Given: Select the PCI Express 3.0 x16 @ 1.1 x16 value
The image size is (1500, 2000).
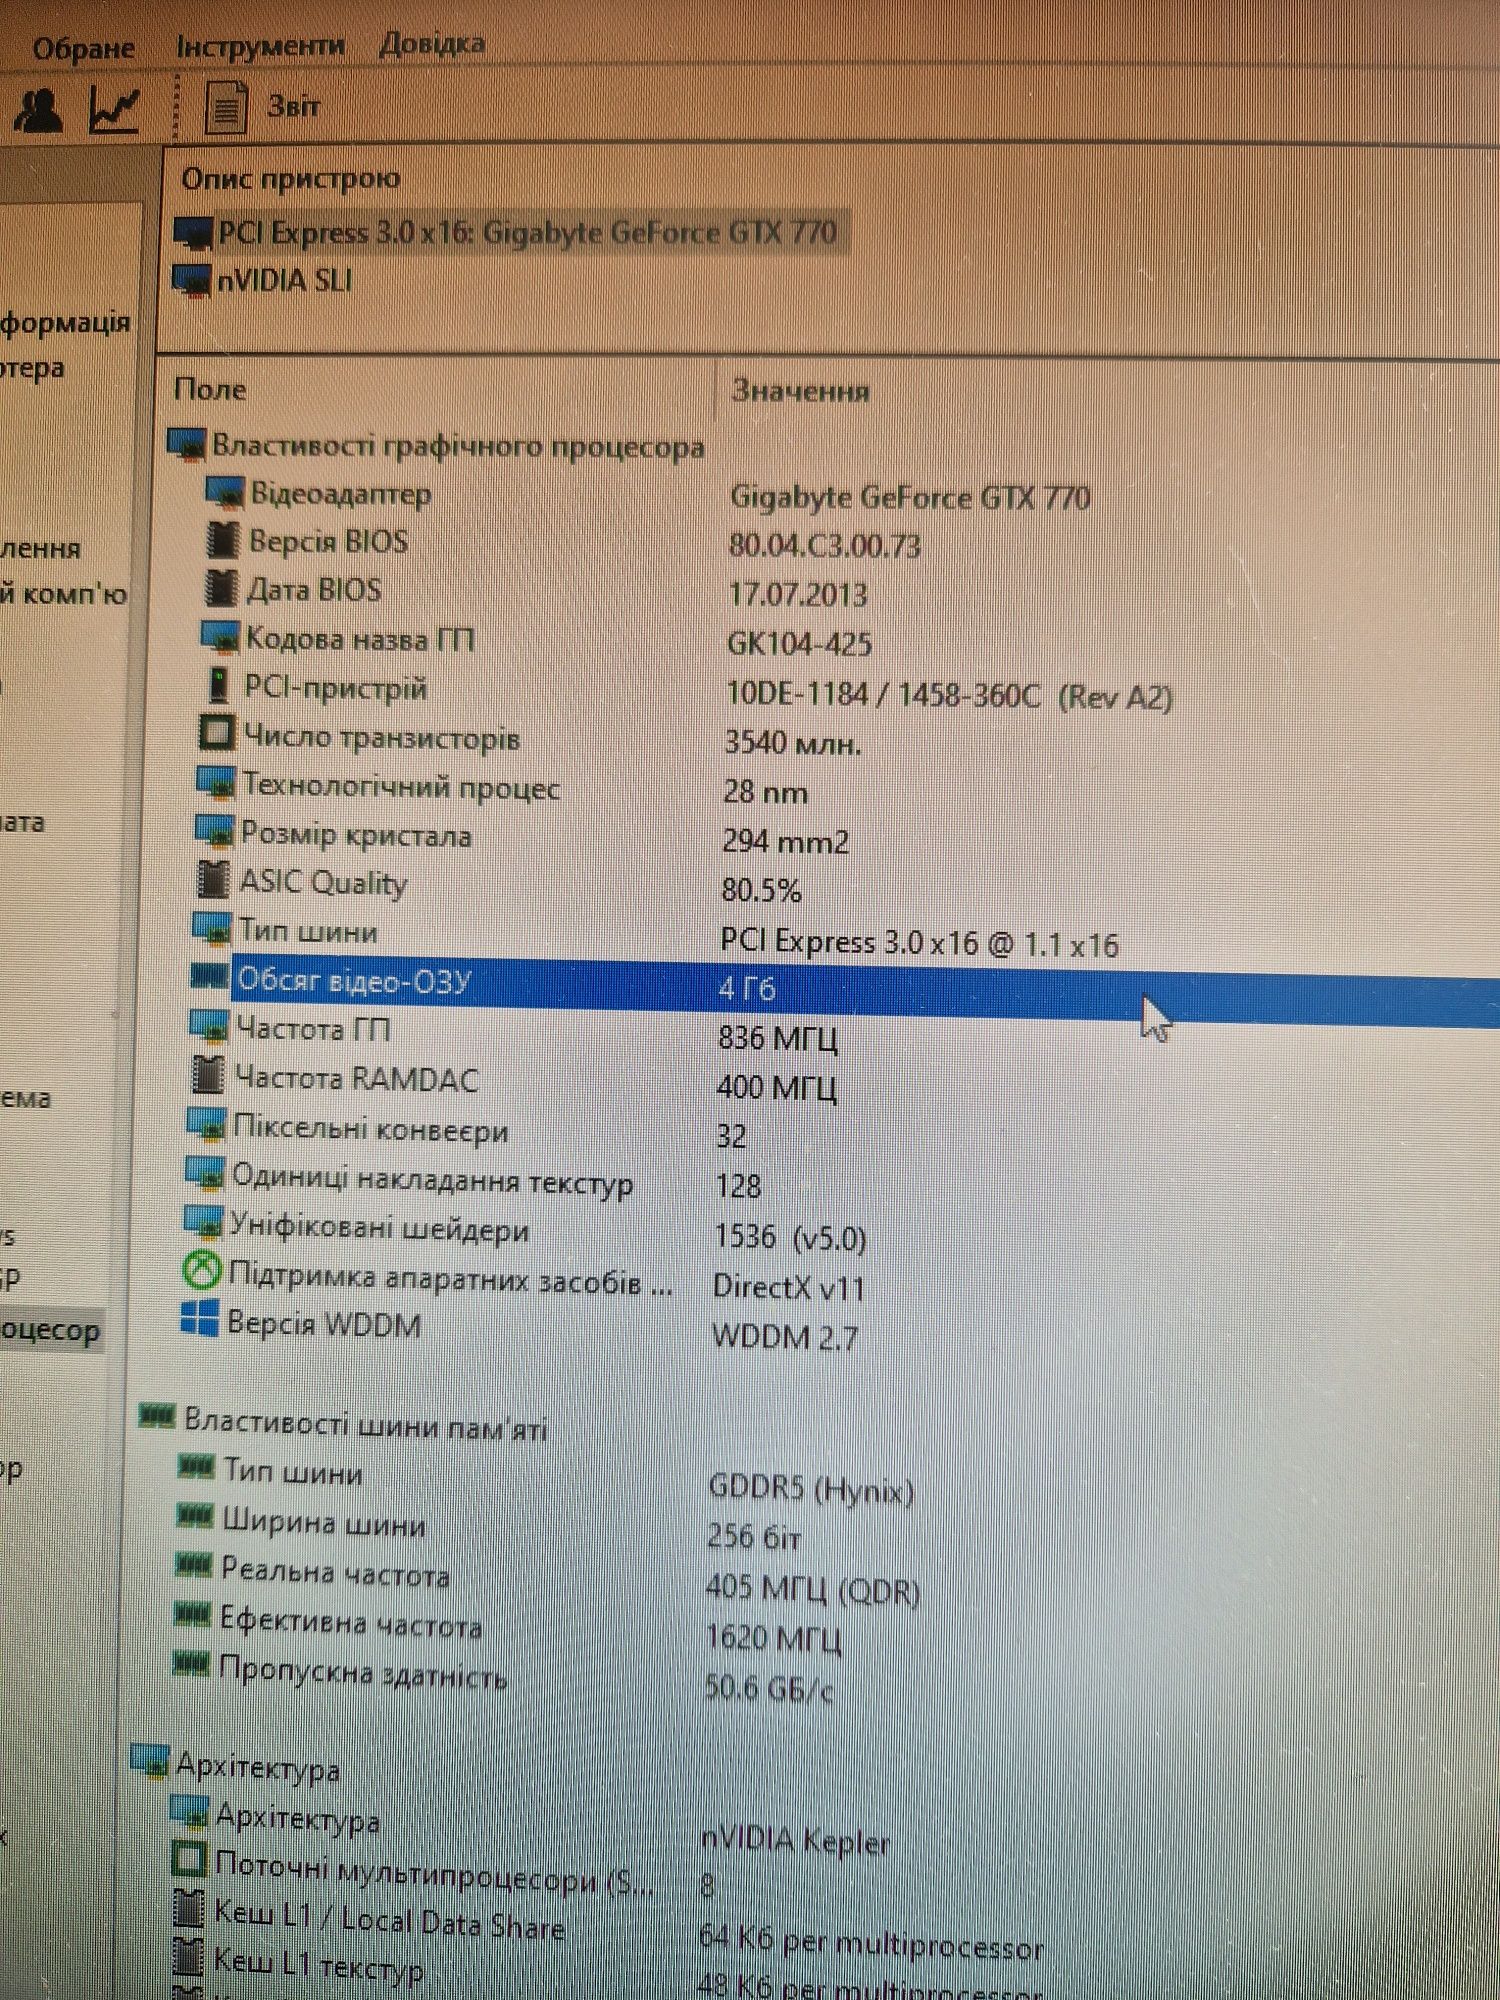Looking at the screenshot, I should [919, 943].
